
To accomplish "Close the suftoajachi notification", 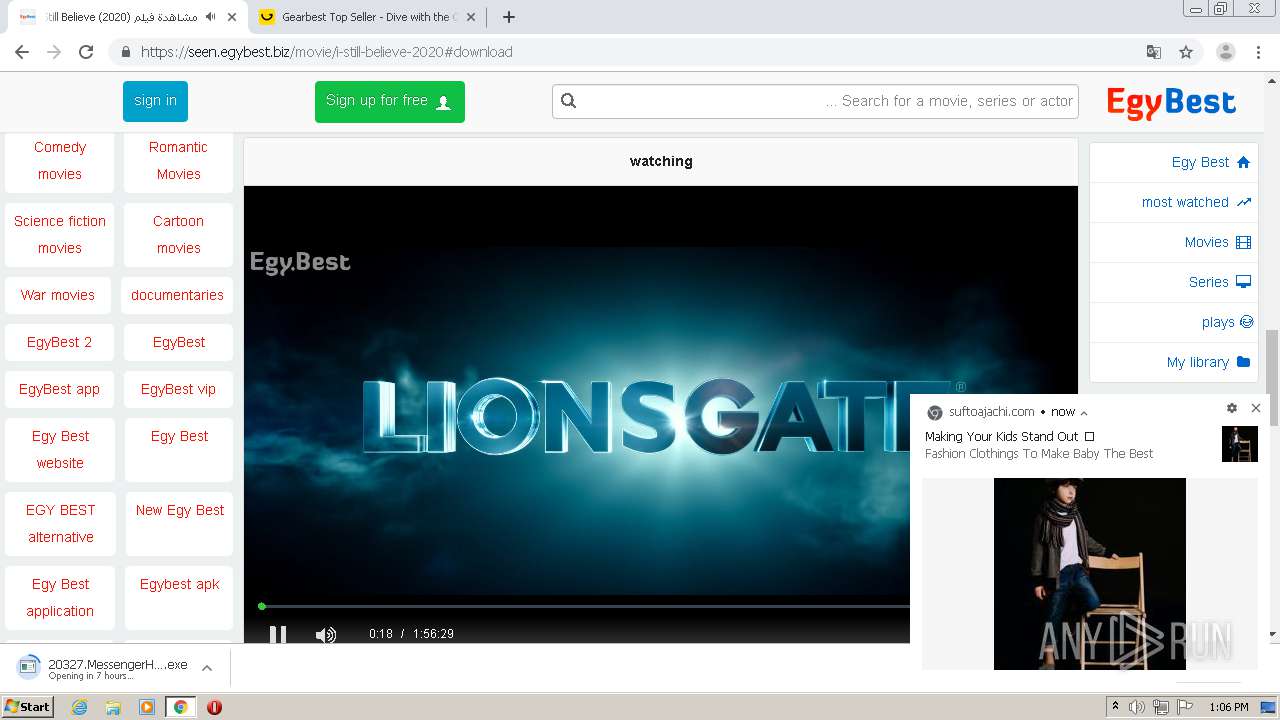I will click(1256, 408).
